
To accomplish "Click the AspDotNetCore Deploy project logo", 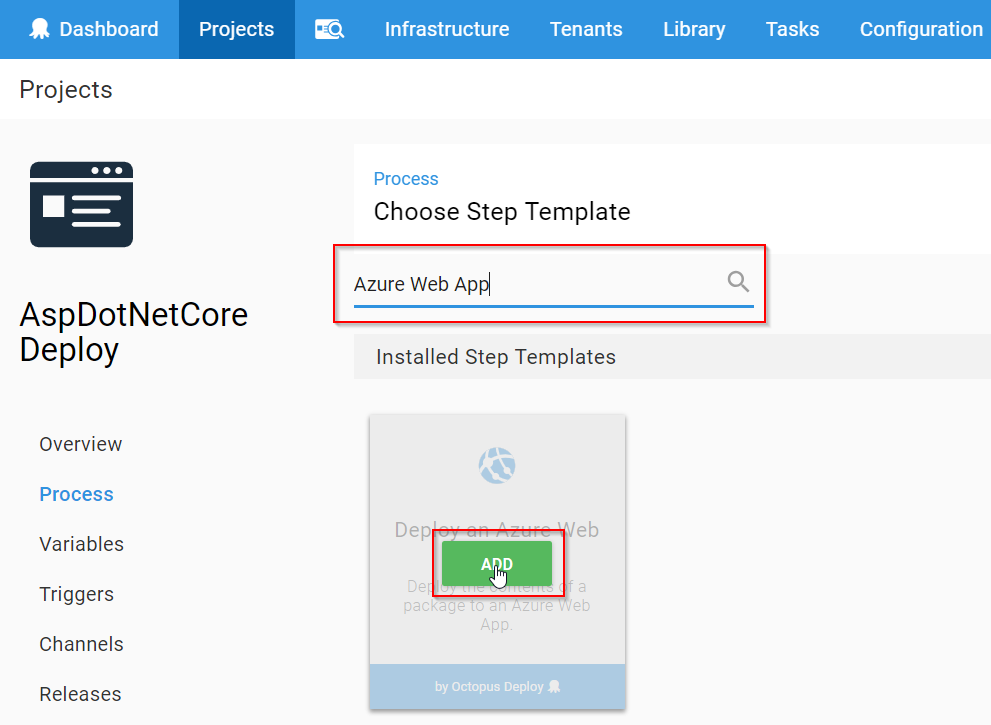I will [x=82, y=204].
